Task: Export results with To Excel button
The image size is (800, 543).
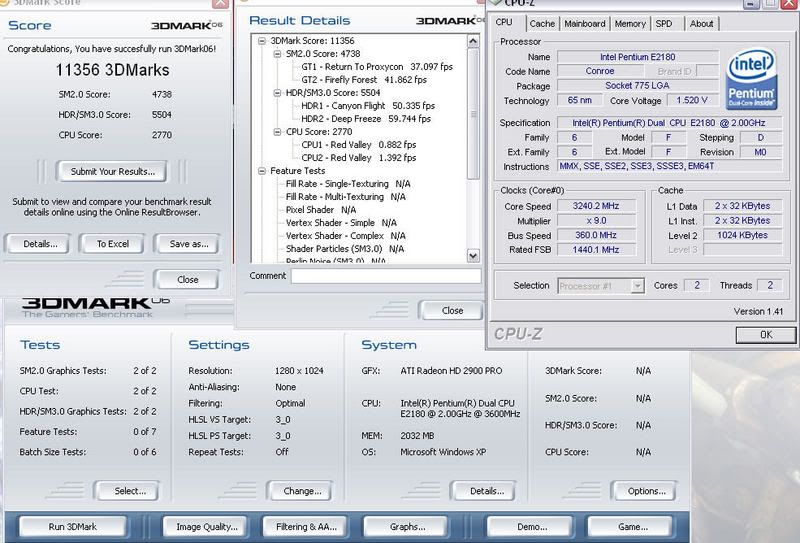Action: point(112,243)
